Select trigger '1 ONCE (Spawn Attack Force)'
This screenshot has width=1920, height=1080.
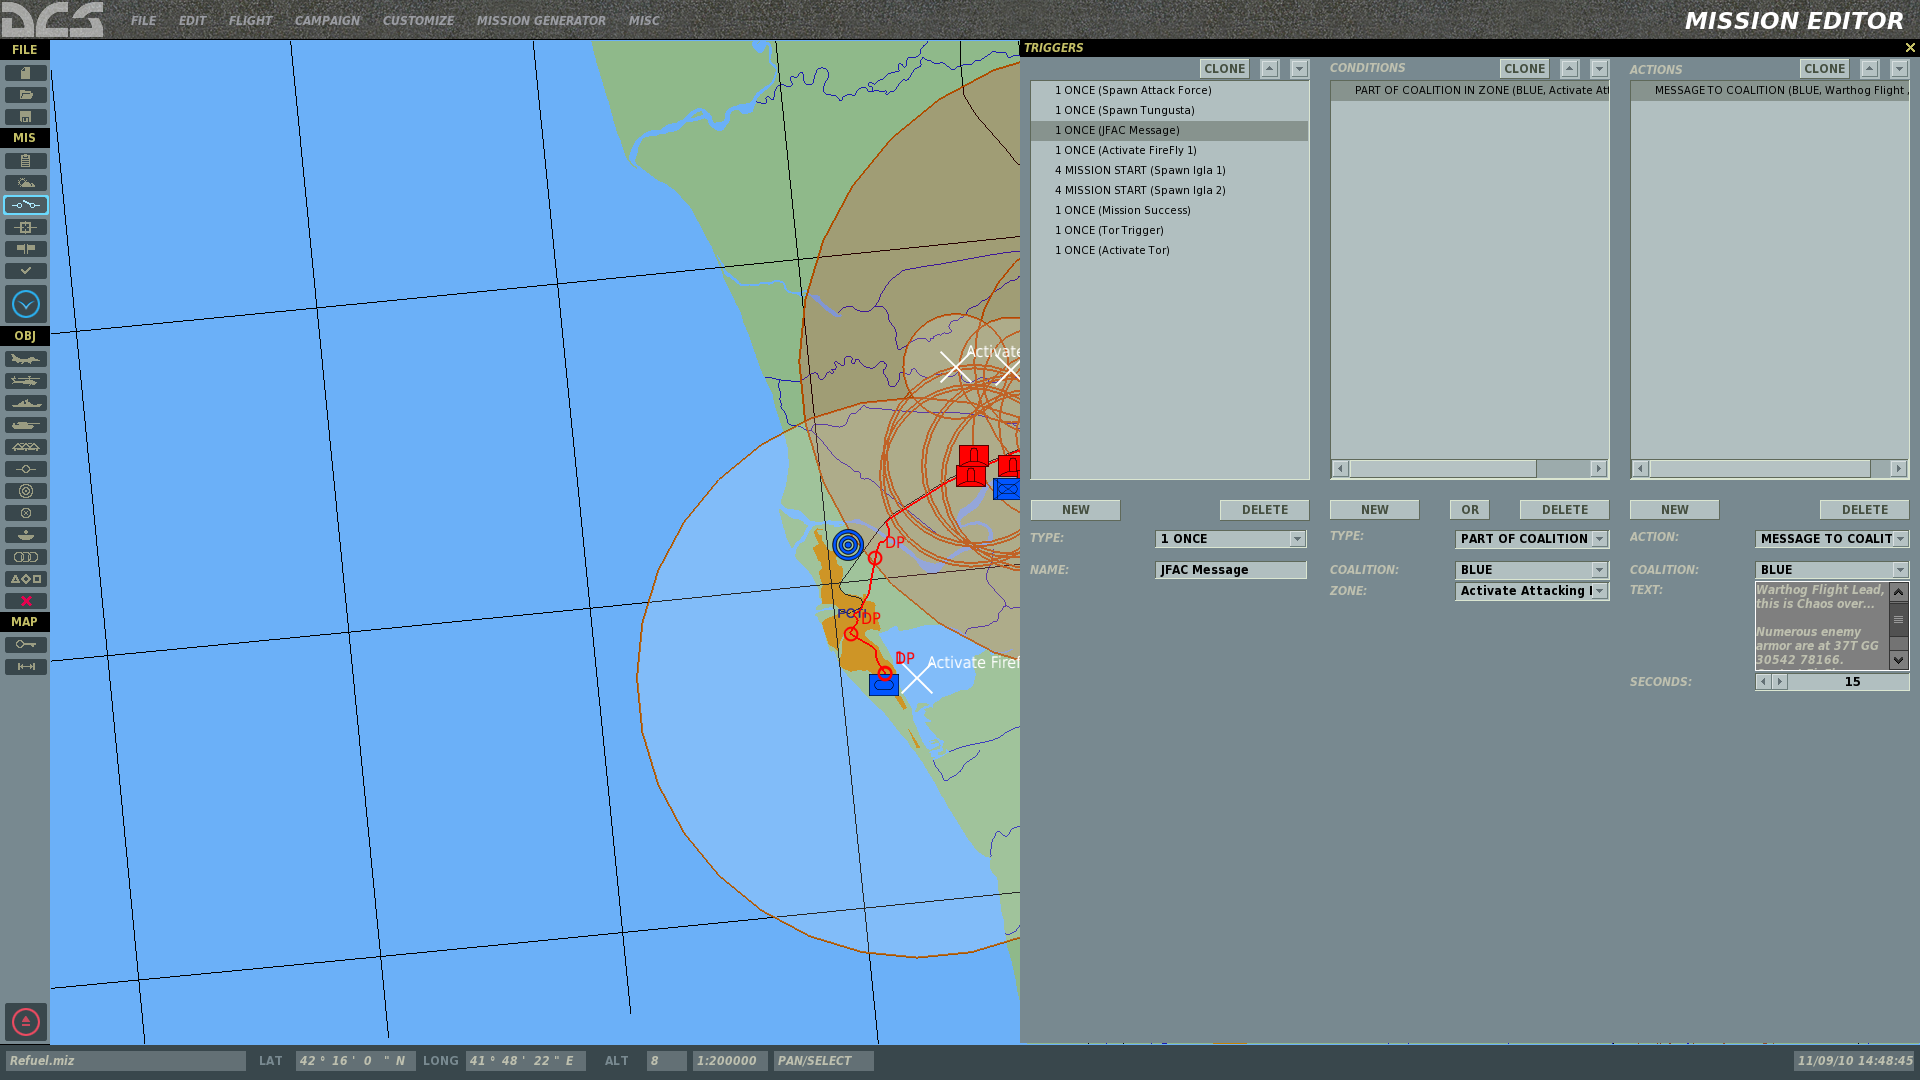tap(1169, 90)
